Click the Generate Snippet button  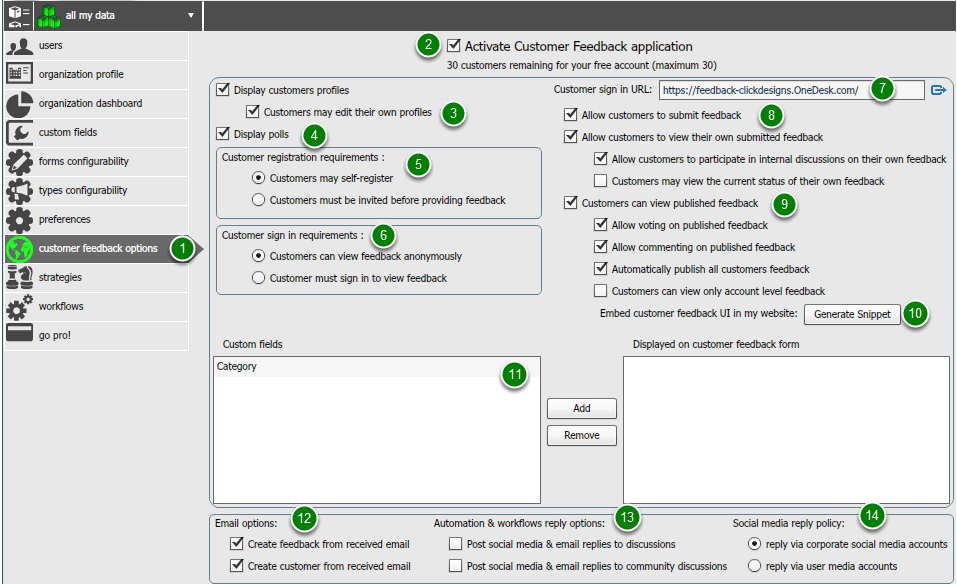pos(852,314)
